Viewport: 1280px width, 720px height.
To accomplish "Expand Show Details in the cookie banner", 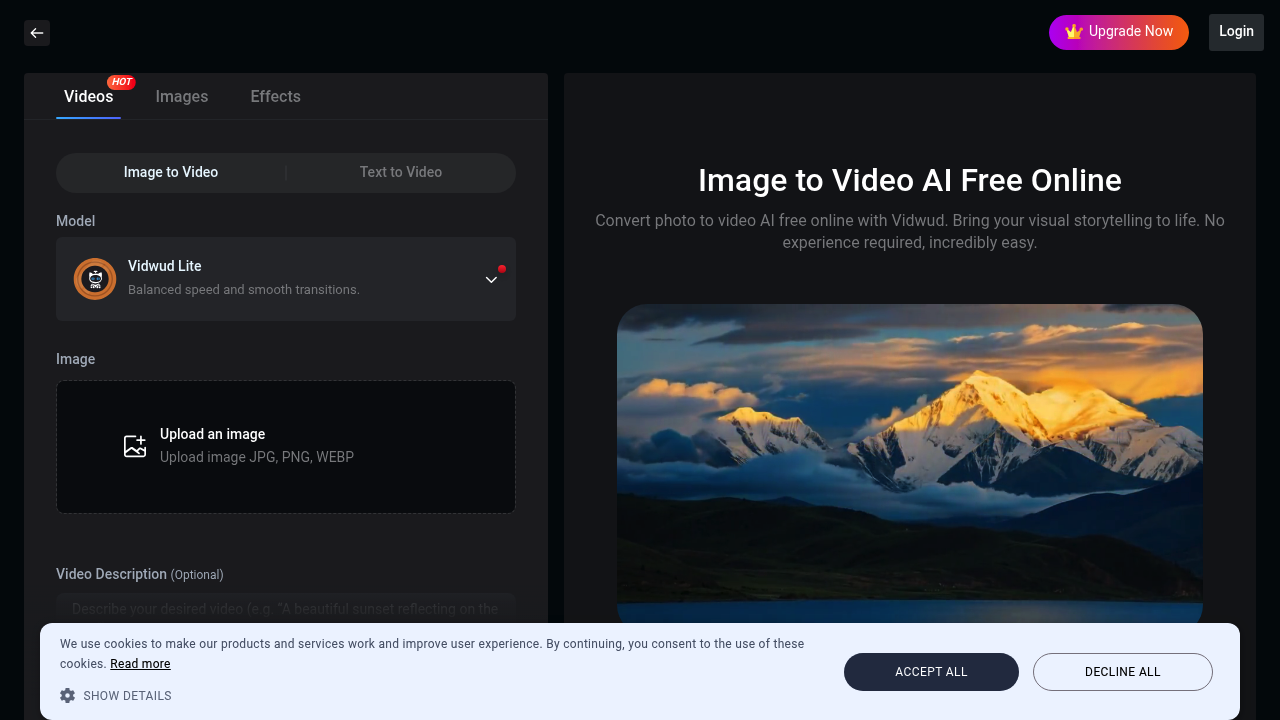I will 127,695.
